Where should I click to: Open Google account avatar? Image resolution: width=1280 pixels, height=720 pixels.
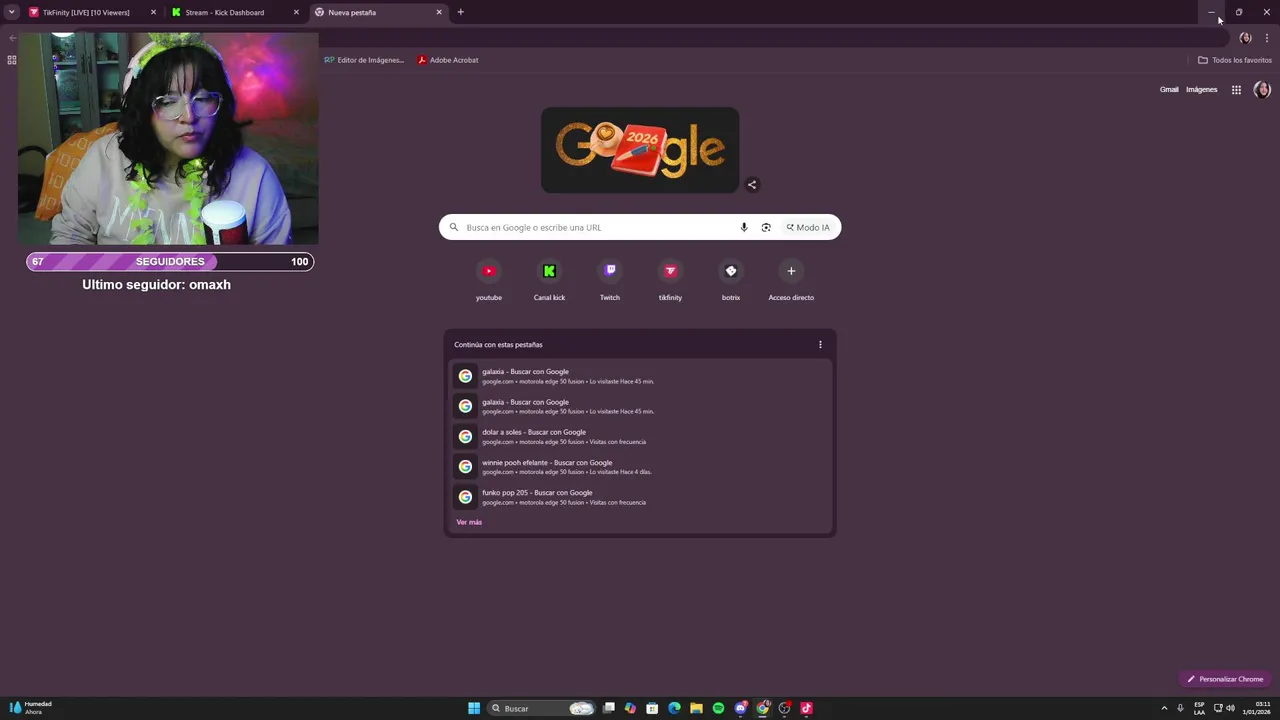(1262, 89)
